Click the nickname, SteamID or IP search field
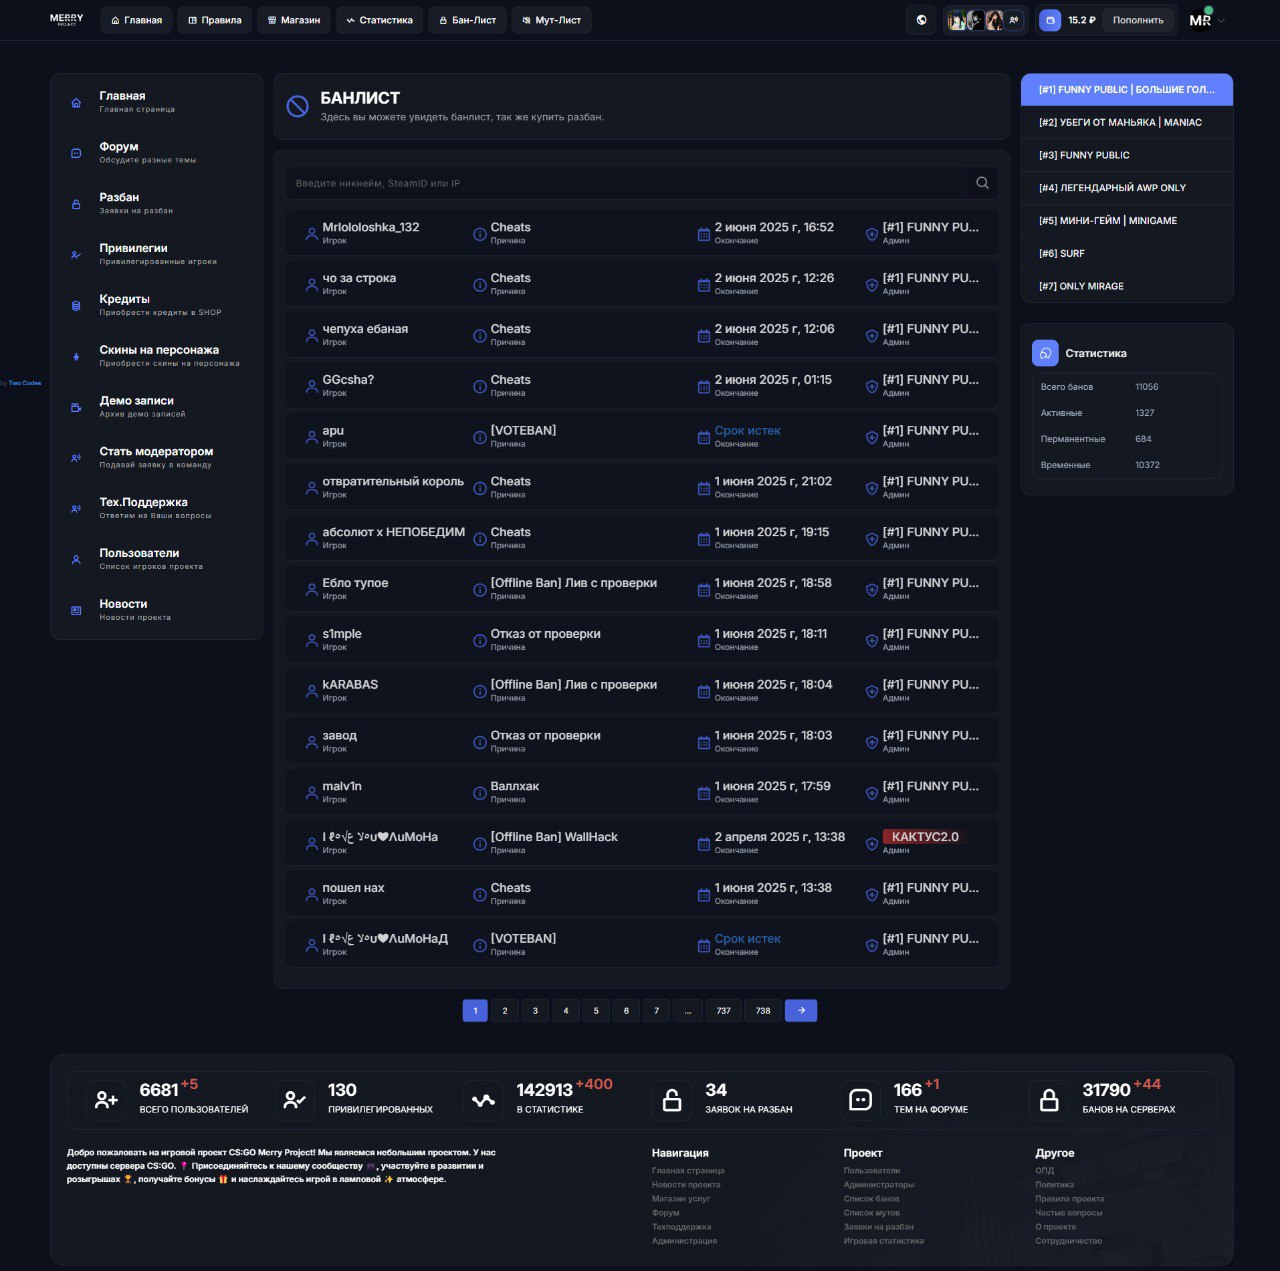The width and height of the screenshot is (1280, 1271). click(x=625, y=183)
